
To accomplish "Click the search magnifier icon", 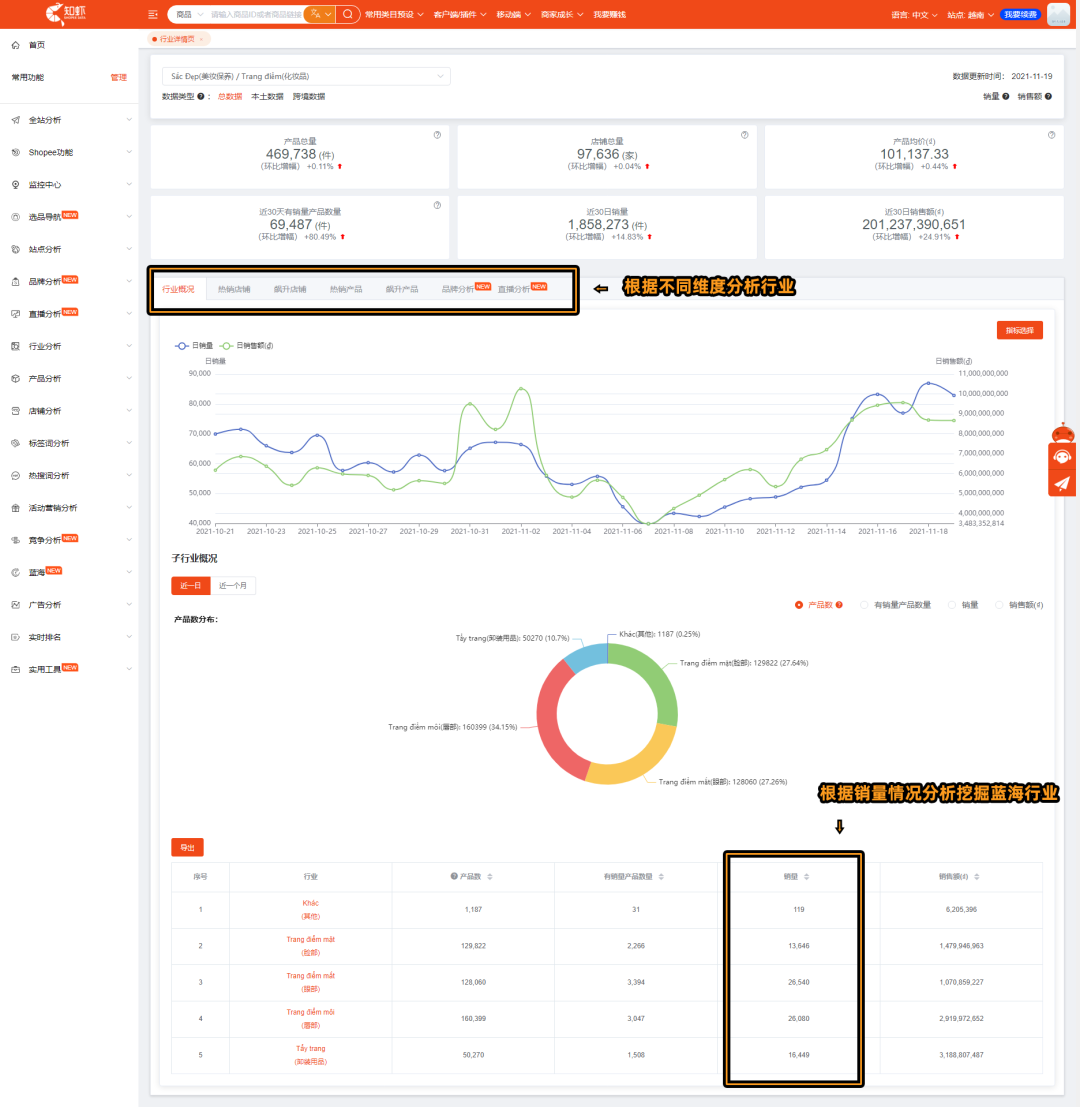I will pos(347,14).
